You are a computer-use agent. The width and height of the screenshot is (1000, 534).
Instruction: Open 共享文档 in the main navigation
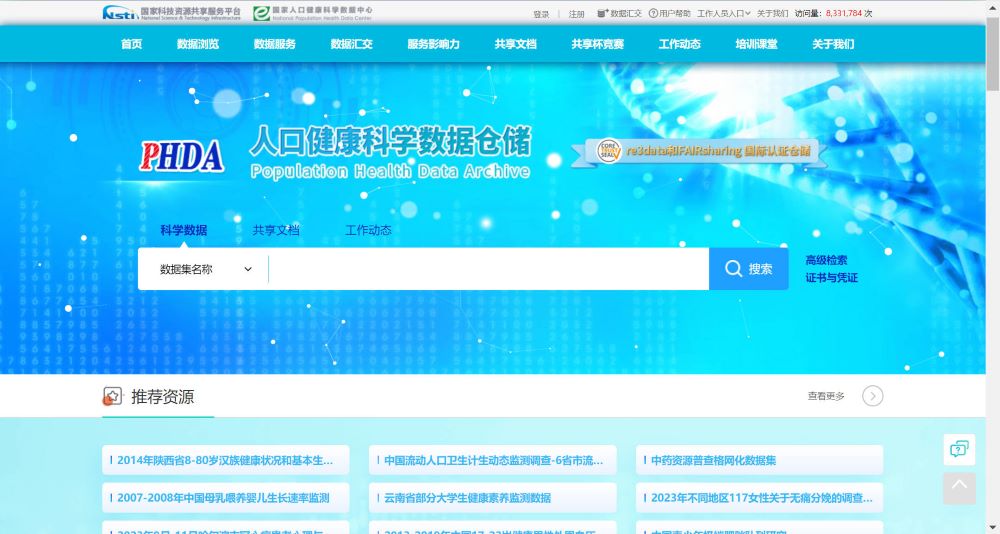[x=515, y=44]
